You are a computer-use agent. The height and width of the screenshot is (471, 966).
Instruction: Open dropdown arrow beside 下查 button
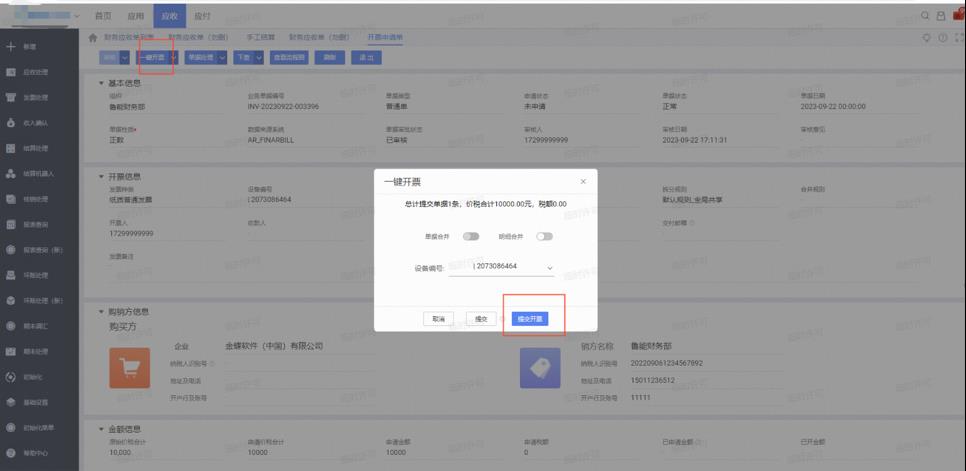click(x=259, y=57)
